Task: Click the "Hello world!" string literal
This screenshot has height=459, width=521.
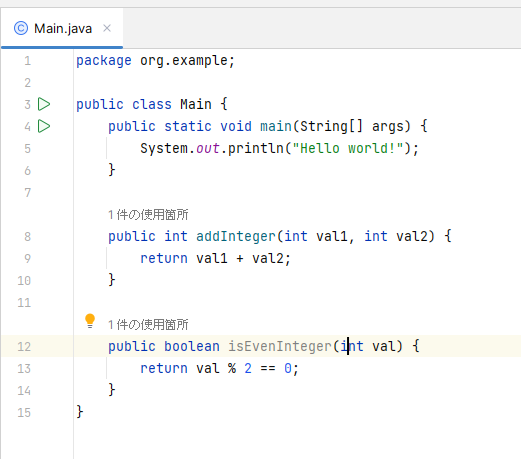Action: tap(348, 148)
